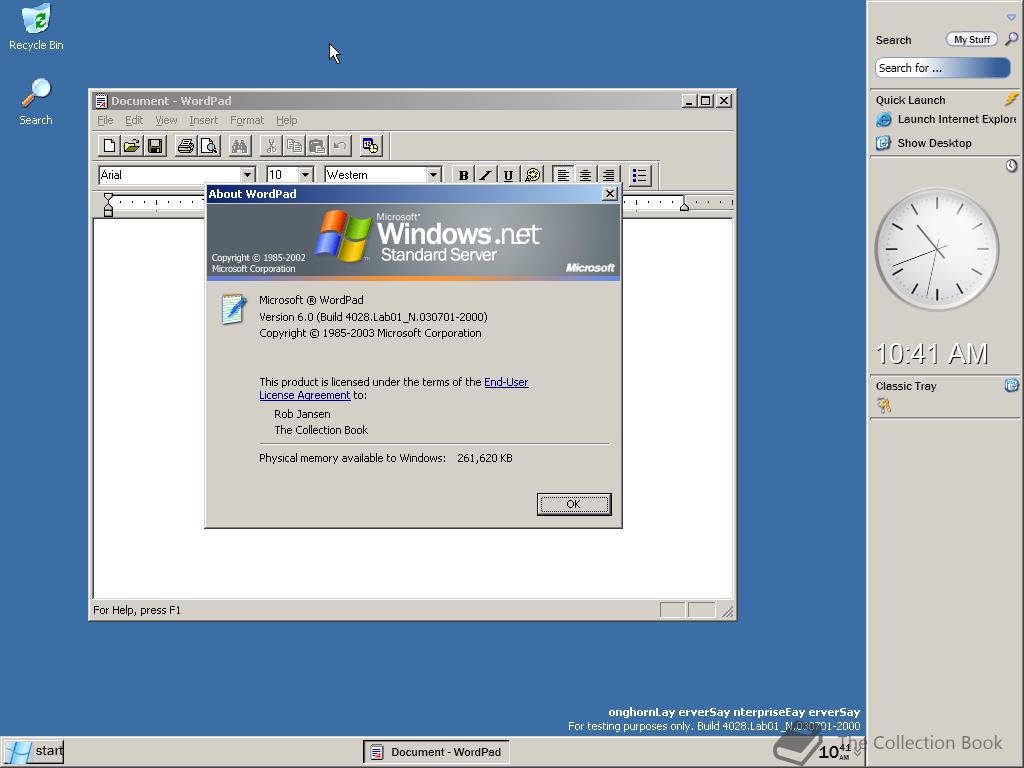This screenshot has width=1024, height=768.
Task: Toggle Italic formatting
Action: click(x=485, y=175)
